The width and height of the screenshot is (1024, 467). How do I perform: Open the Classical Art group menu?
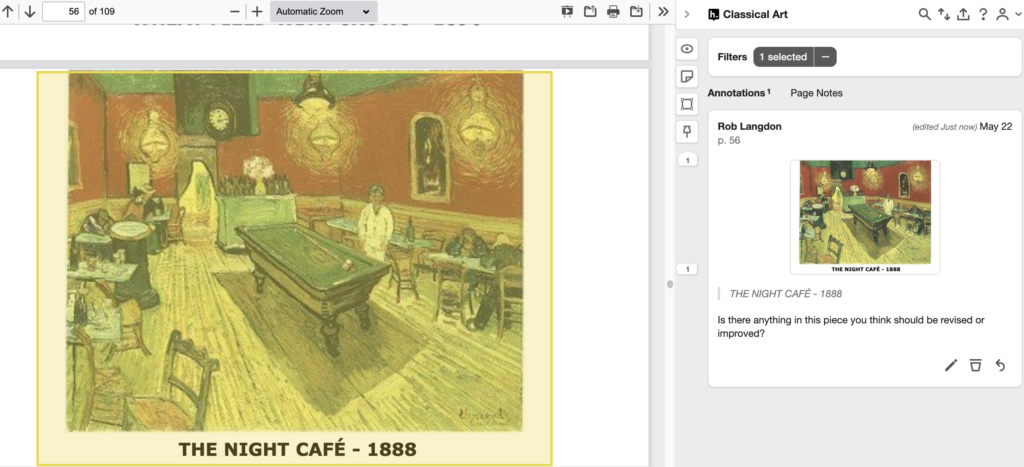(748, 14)
